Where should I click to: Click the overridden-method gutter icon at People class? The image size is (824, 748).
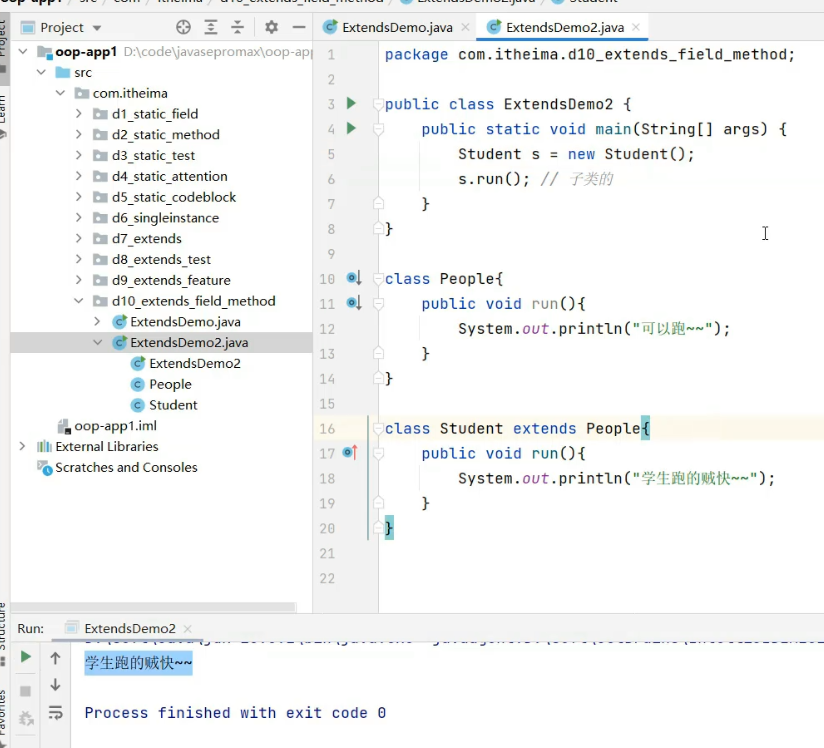[x=352, y=278]
